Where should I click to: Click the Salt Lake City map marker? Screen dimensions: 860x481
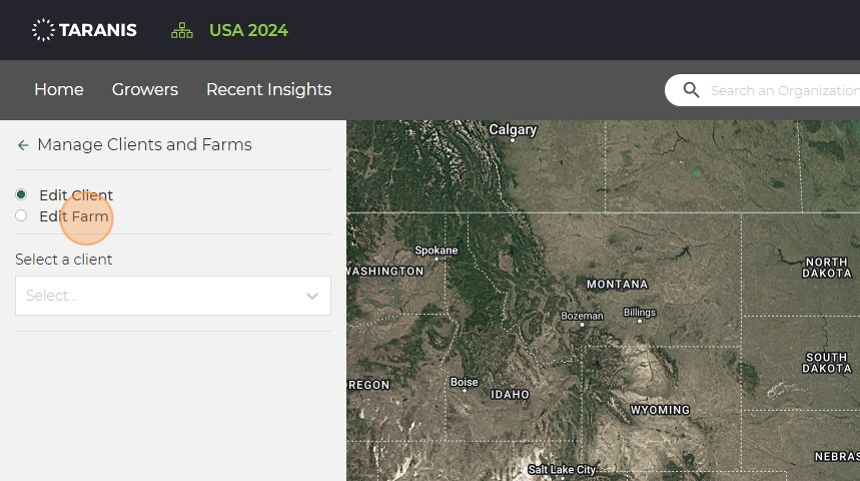tap(561, 470)
